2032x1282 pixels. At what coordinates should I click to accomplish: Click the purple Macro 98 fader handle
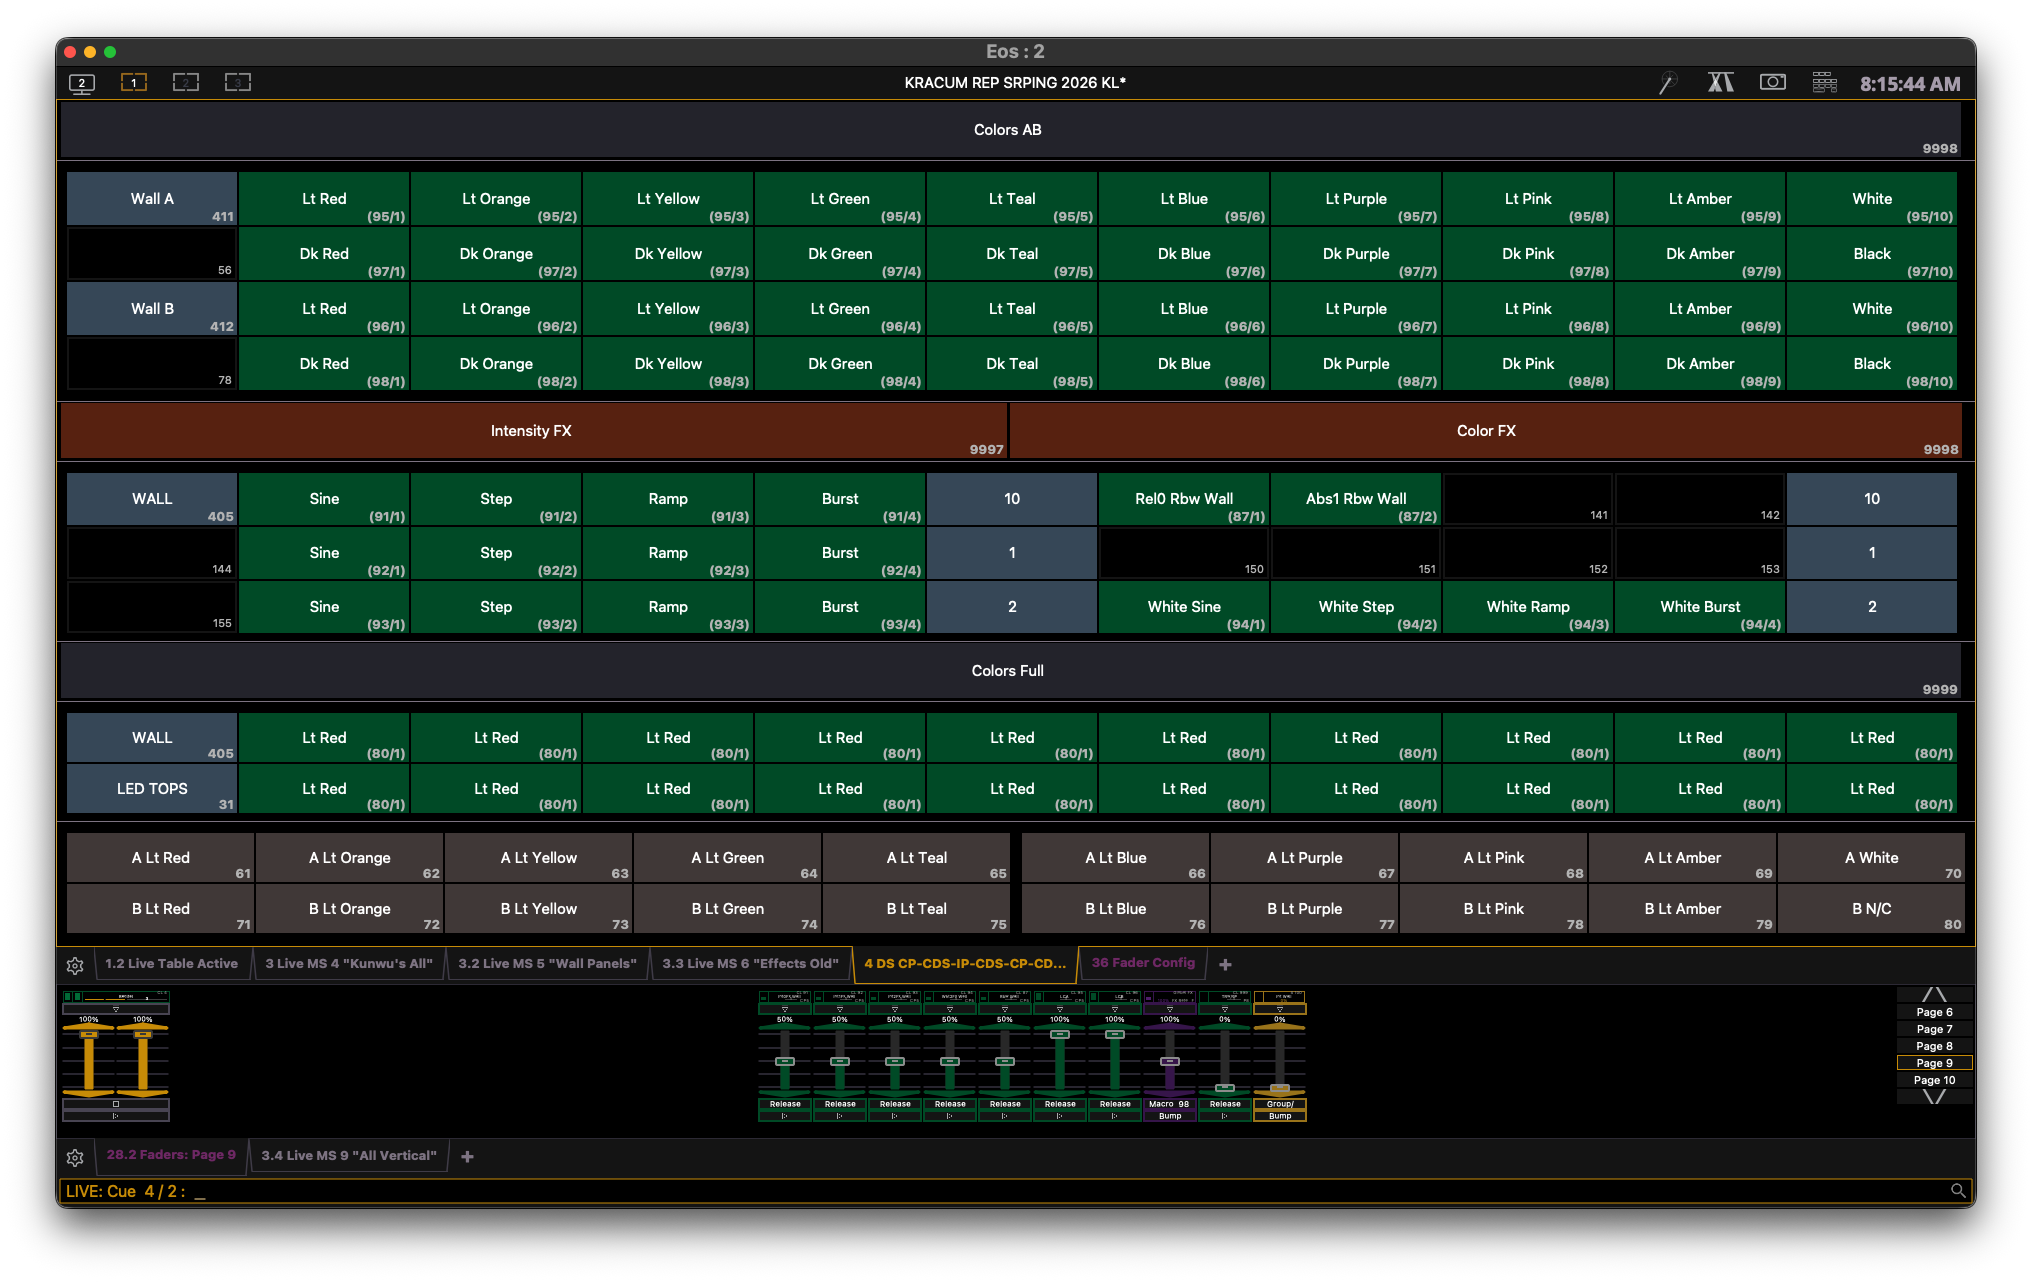[1170, 1061]
